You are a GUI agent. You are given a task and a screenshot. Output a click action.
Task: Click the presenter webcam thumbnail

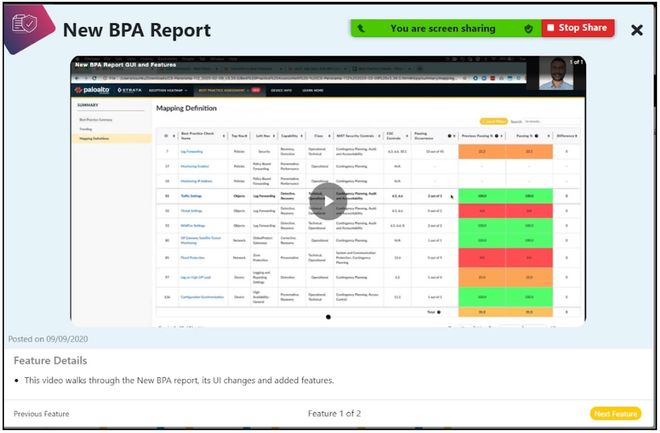point(556,74)
